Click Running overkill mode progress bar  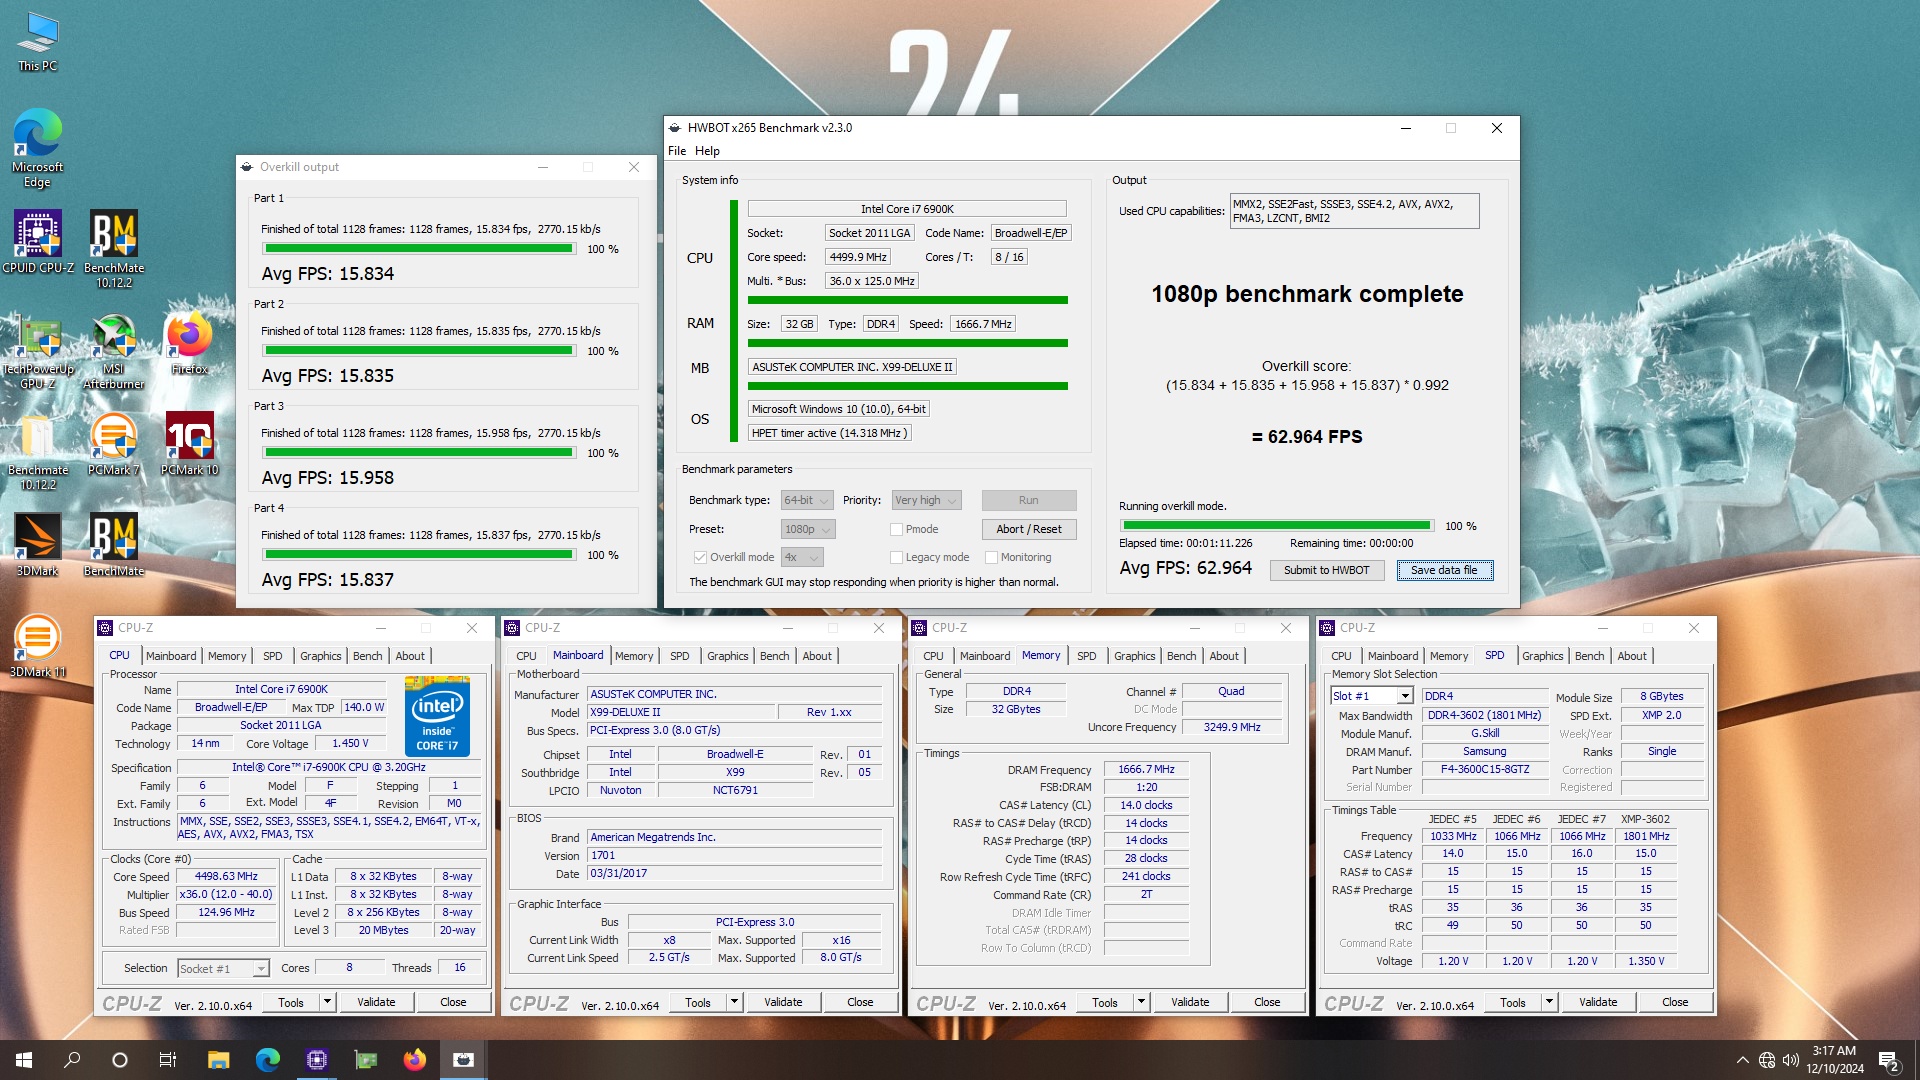tap(1277, 525)
